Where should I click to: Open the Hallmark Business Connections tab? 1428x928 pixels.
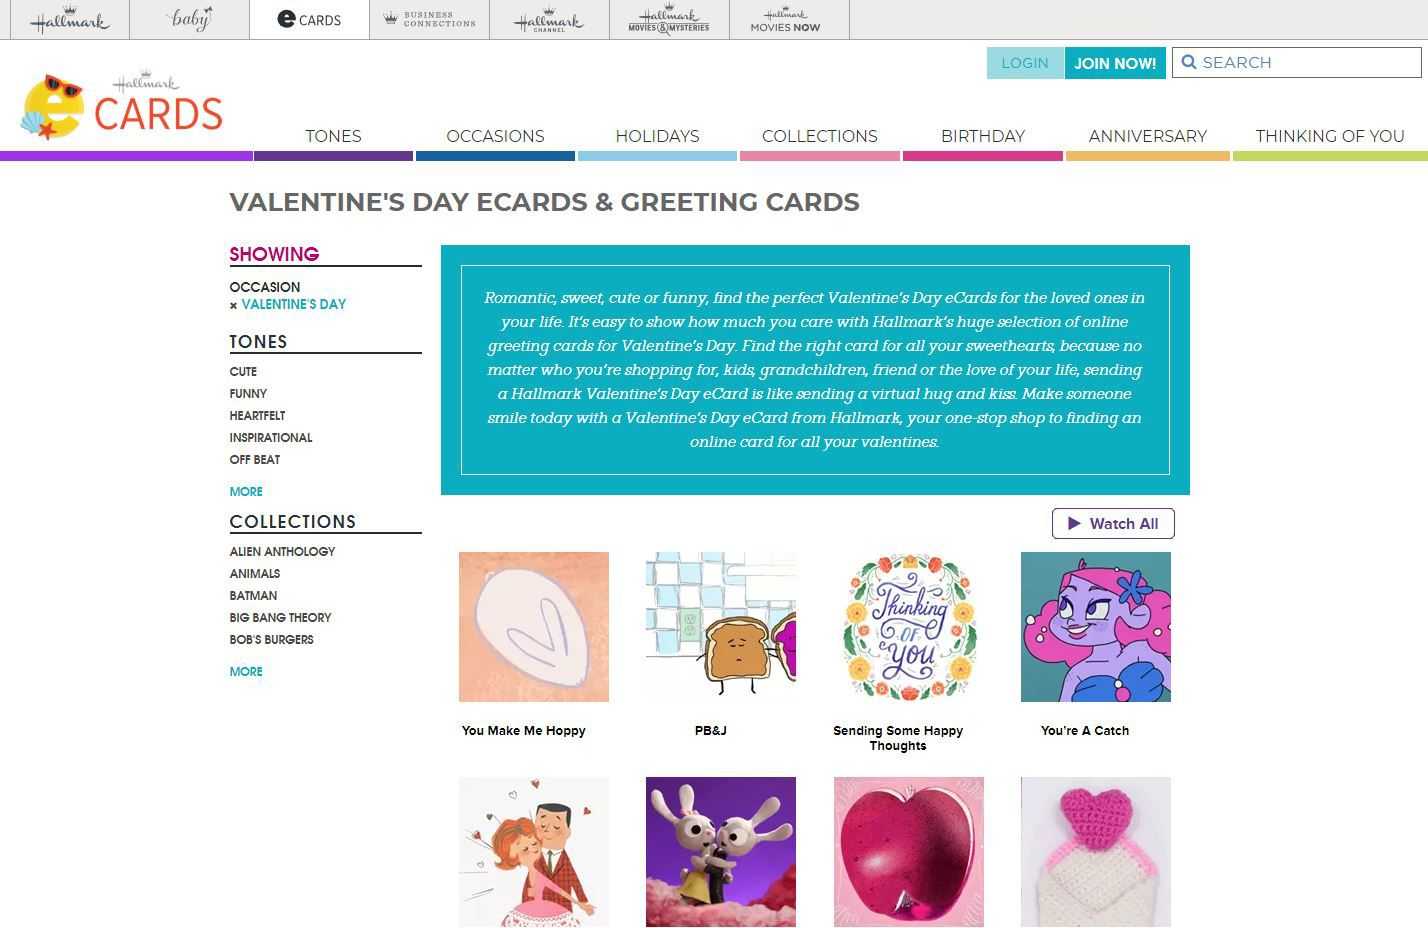429,20
